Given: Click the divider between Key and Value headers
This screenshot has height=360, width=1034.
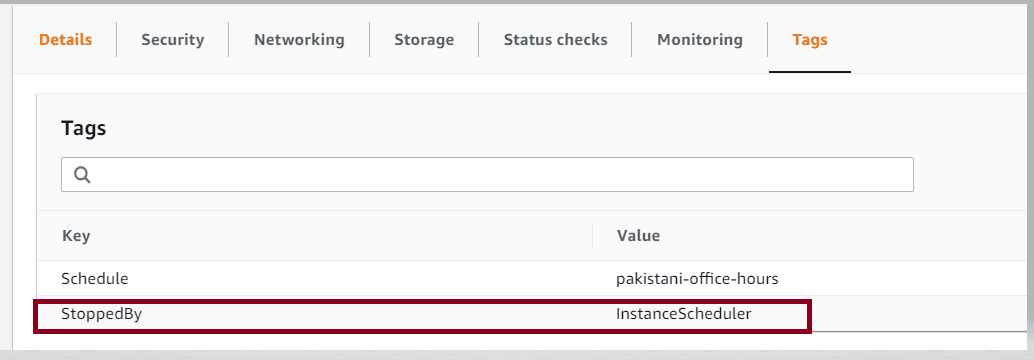Looking at the screenshot, I should [x=592, y=235].
